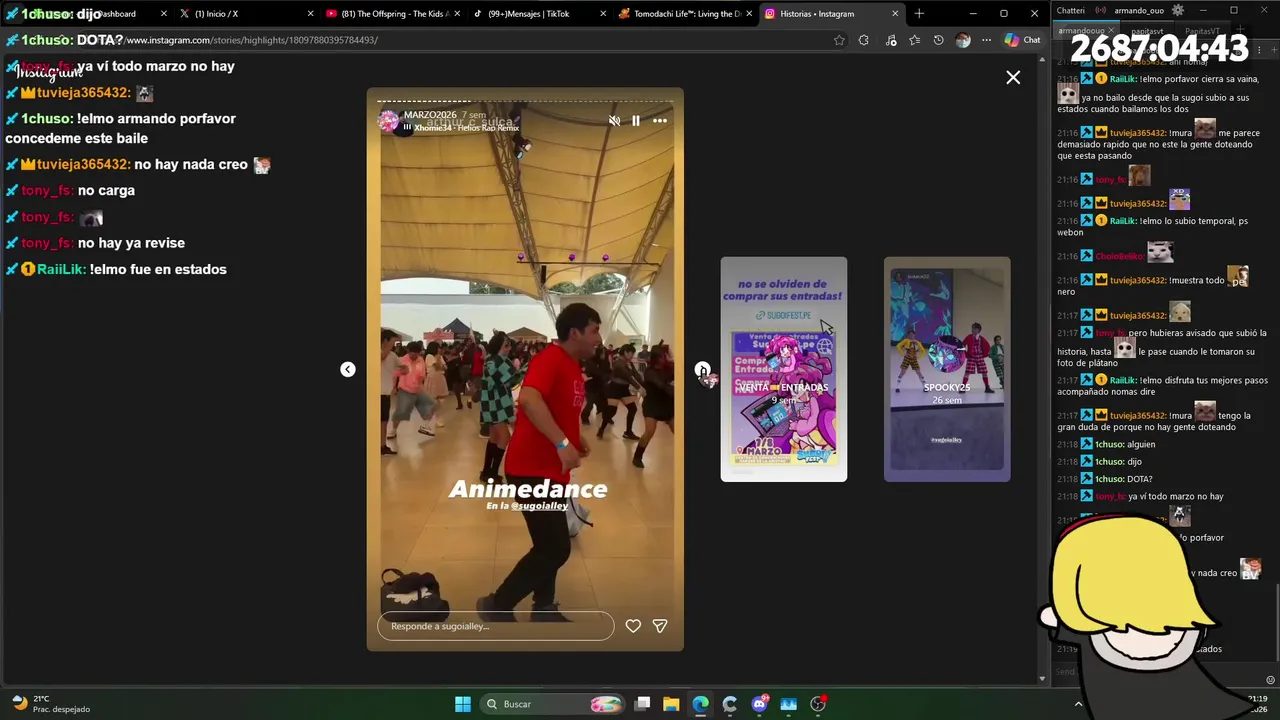Click the @sugoialley mention in story
This screenshot has width=1280, height=720.
pyautogui.click(x=540, y=506)
